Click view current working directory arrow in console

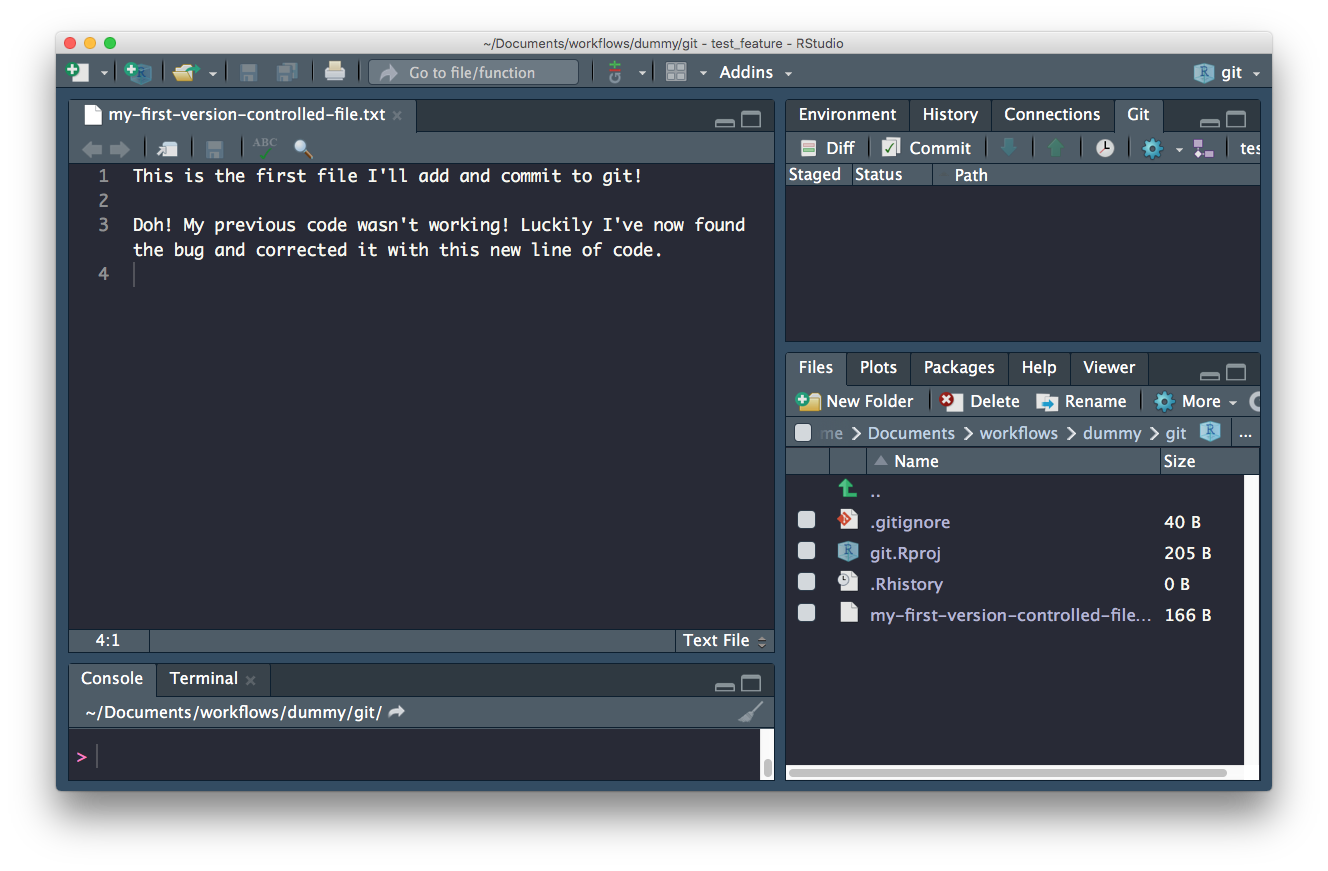(x=396, y=712)
